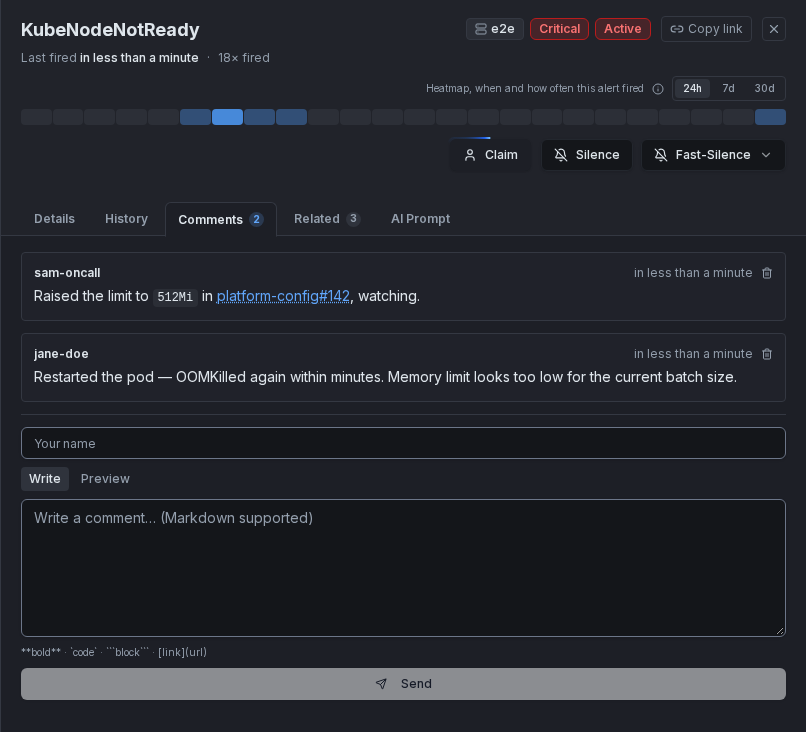This screenshot has width=806, height=732.
Task: Delete sam-oncall's comment with trash icon
Action: click(x=766, y=273)
